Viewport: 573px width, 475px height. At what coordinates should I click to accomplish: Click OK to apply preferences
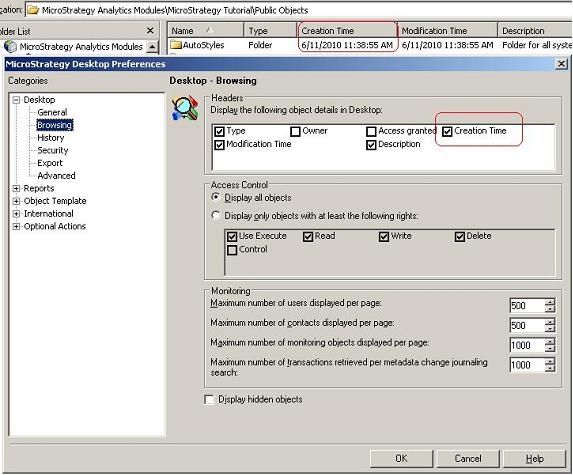coord(401,459)
